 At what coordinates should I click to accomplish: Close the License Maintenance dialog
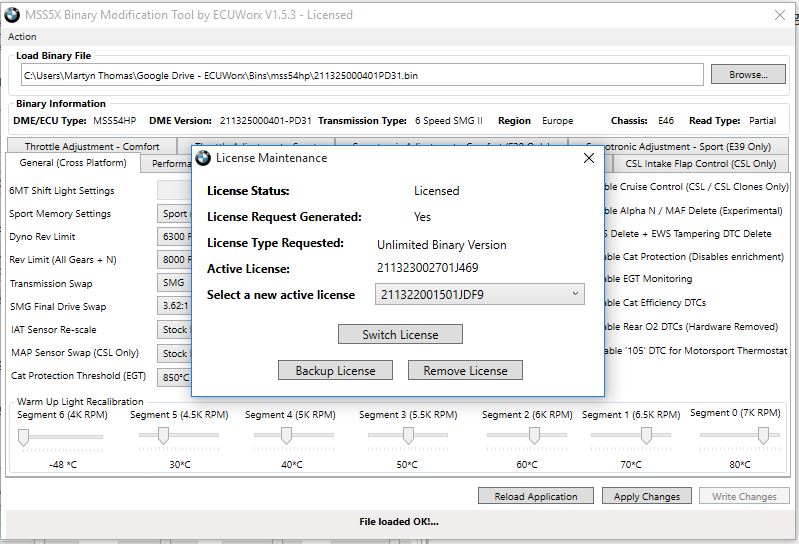click(x=588, y=158)
